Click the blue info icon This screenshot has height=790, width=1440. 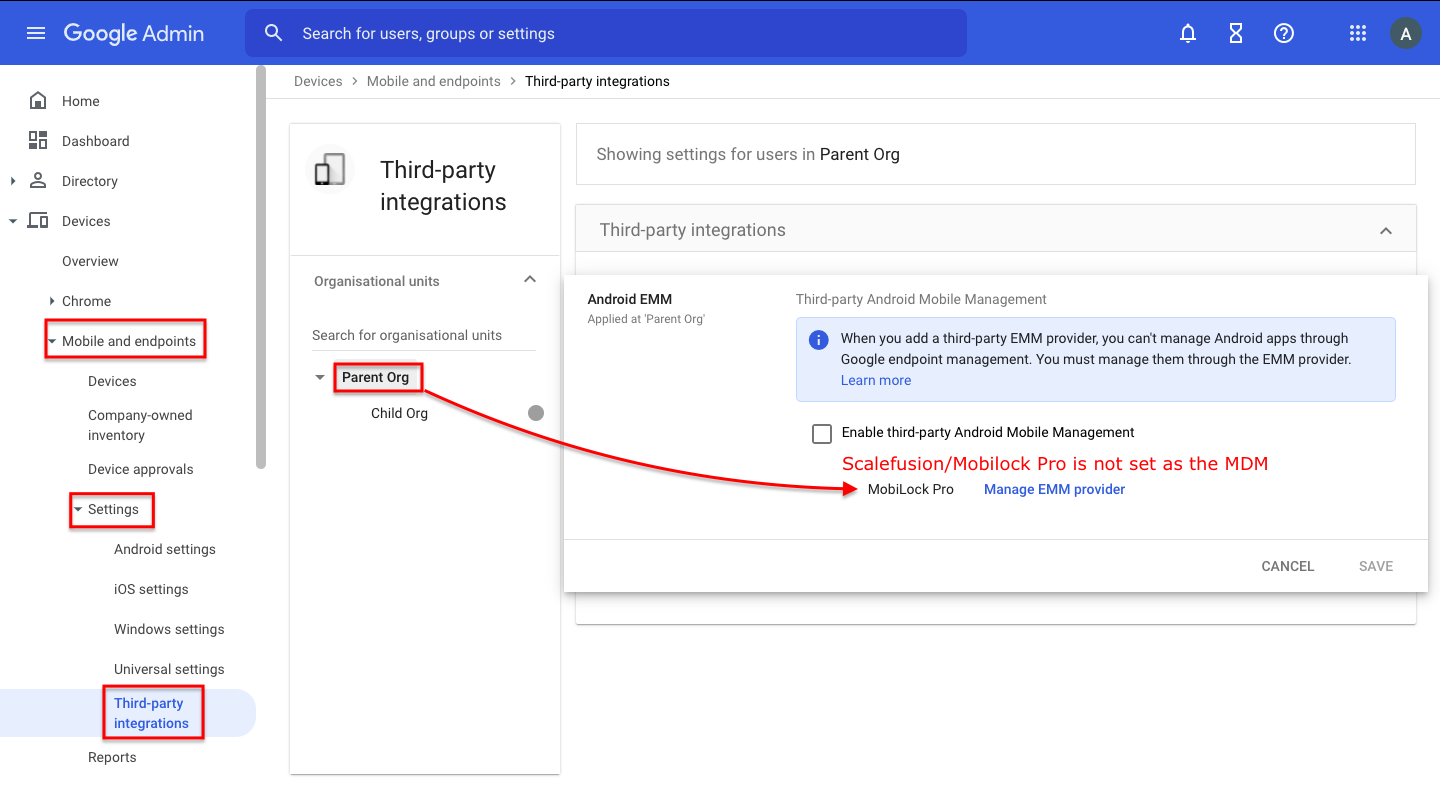[x=818, y=339]
